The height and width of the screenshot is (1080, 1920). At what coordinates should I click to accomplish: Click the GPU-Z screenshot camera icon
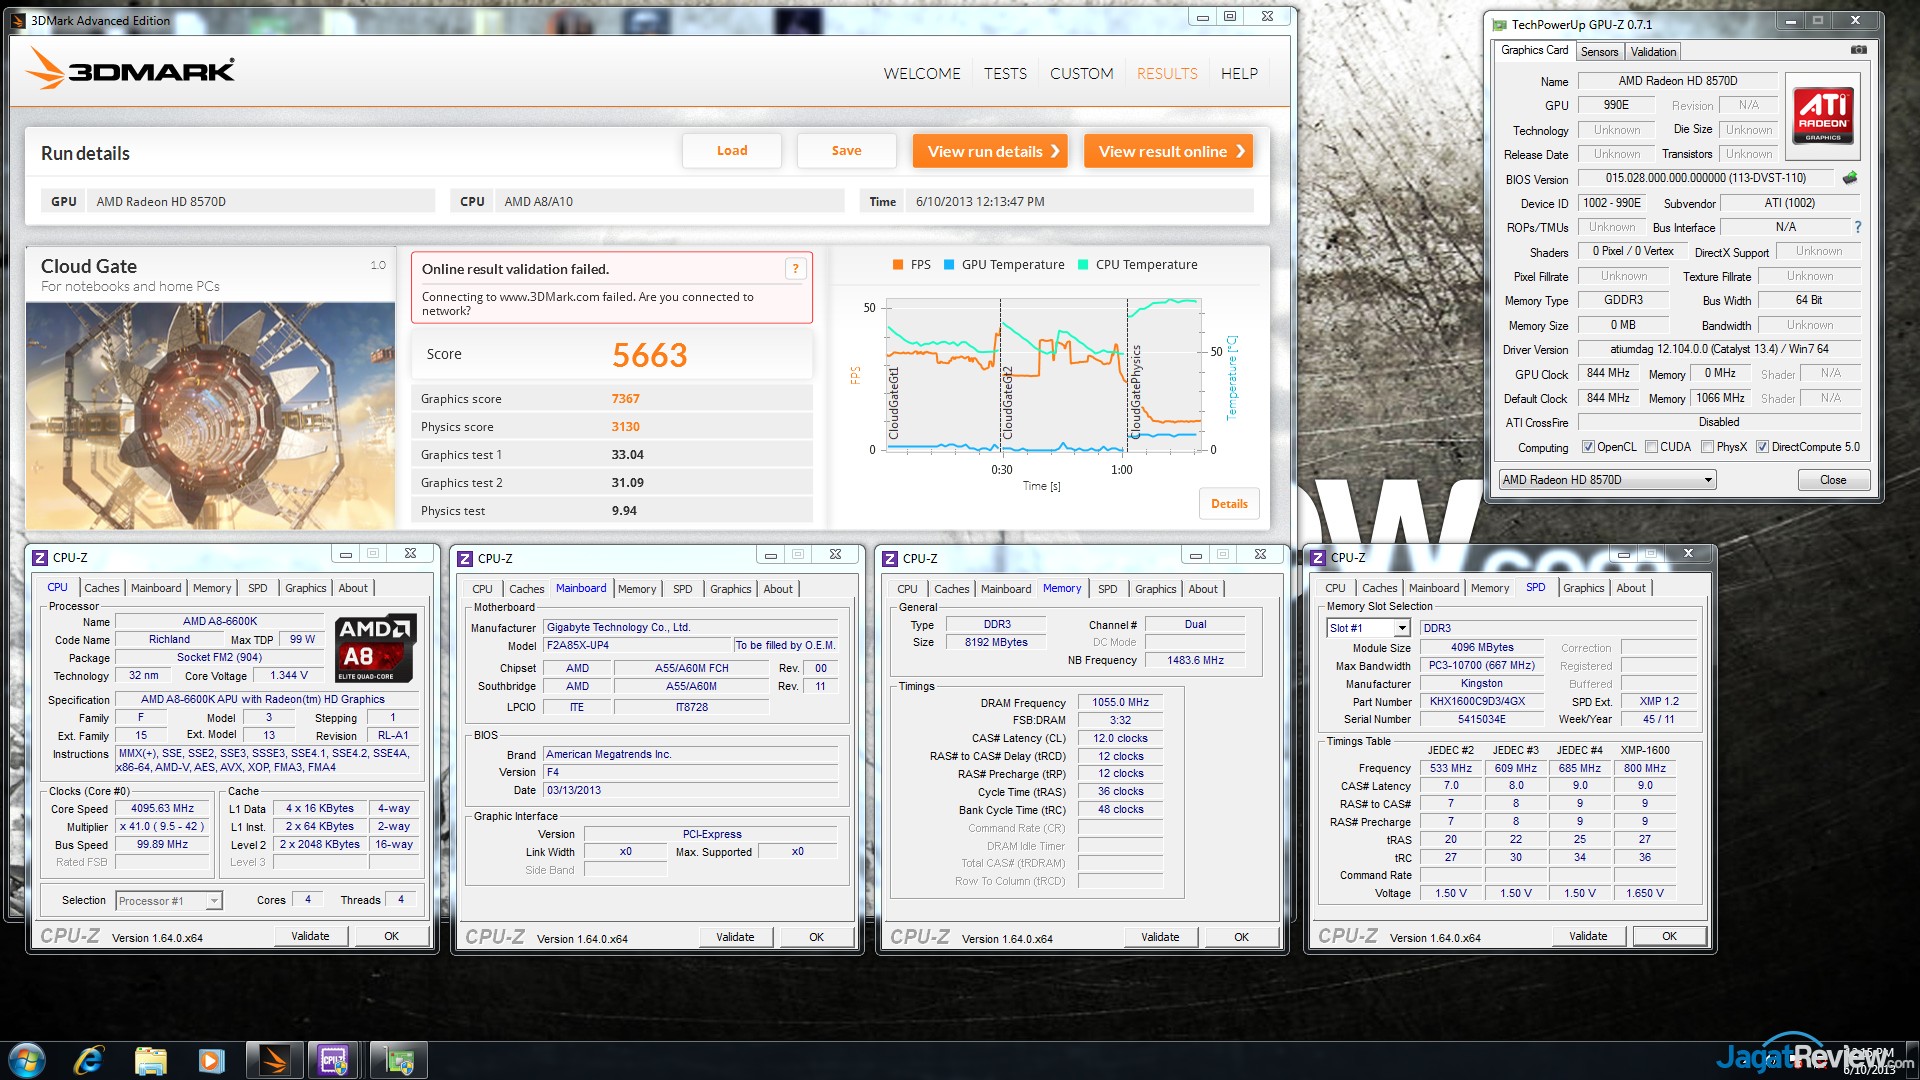1858,50
